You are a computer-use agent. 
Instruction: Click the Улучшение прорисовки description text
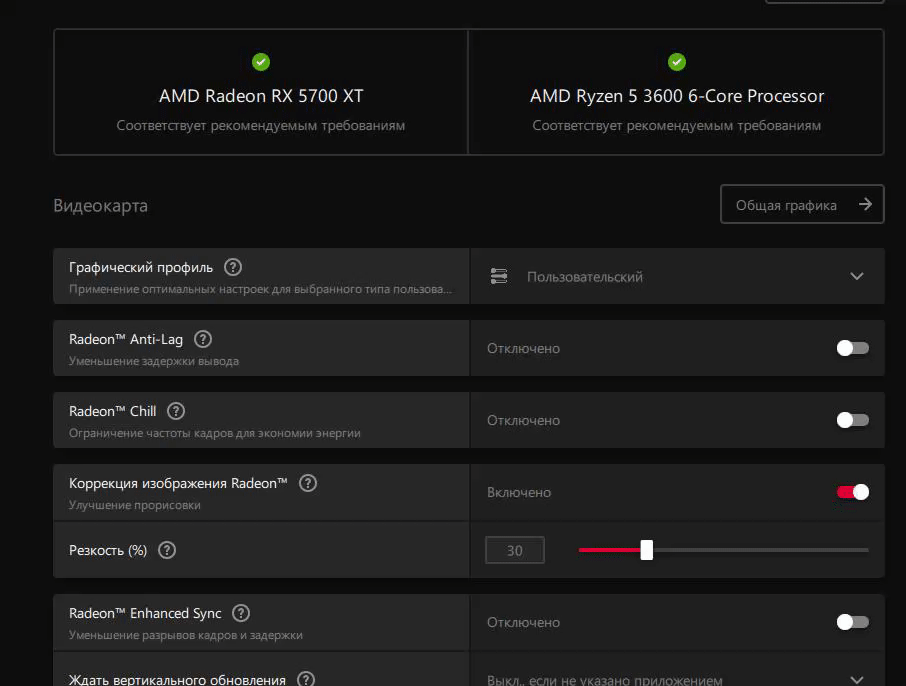pyautogui.click(x=135, y=505)
